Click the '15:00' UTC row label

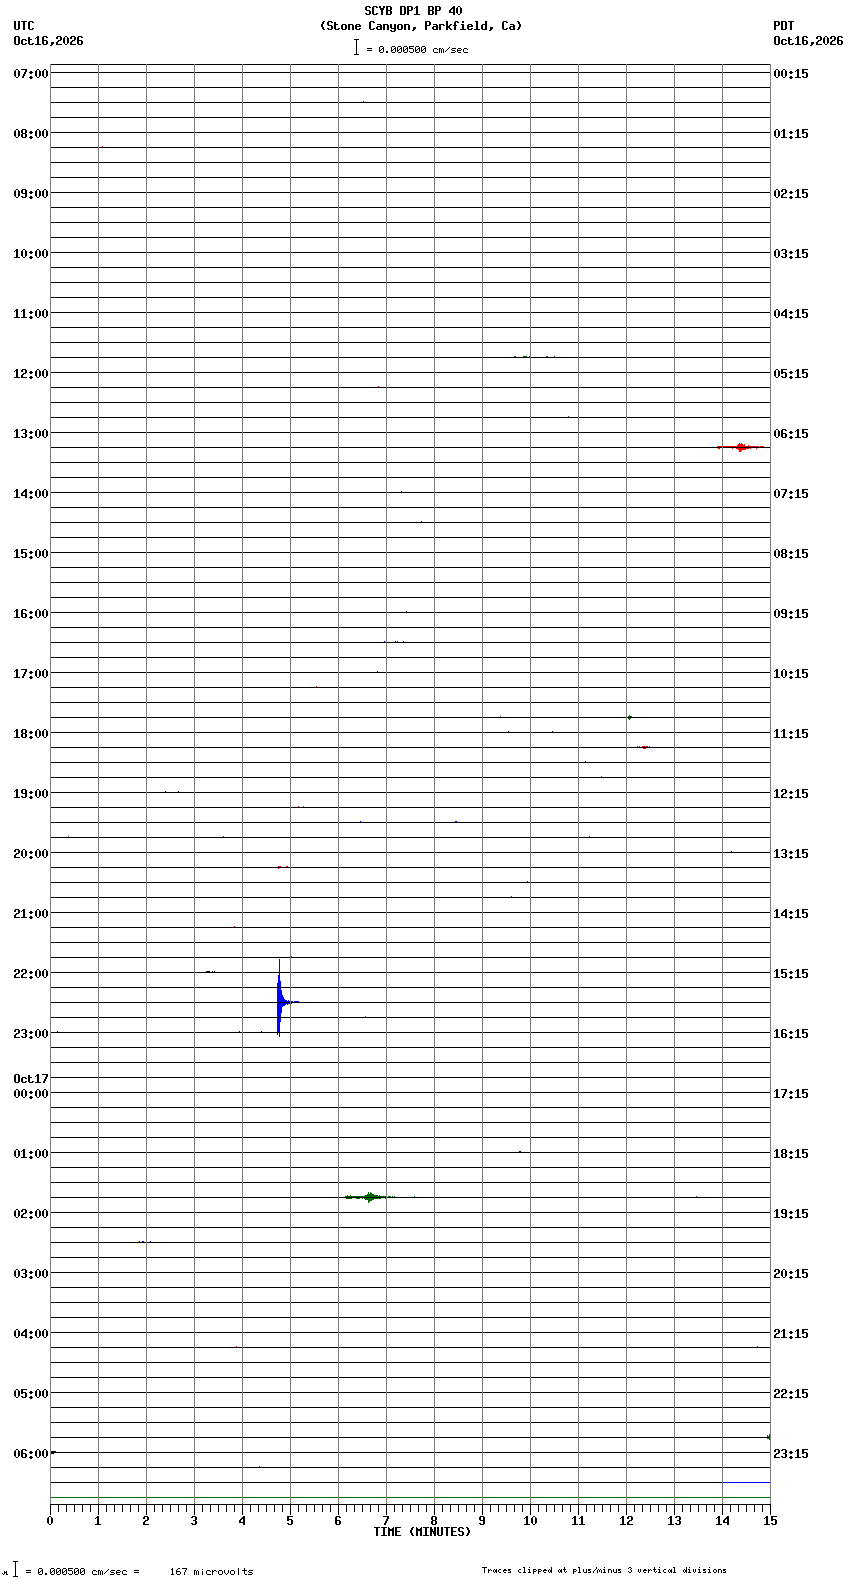tap(30, 554)
